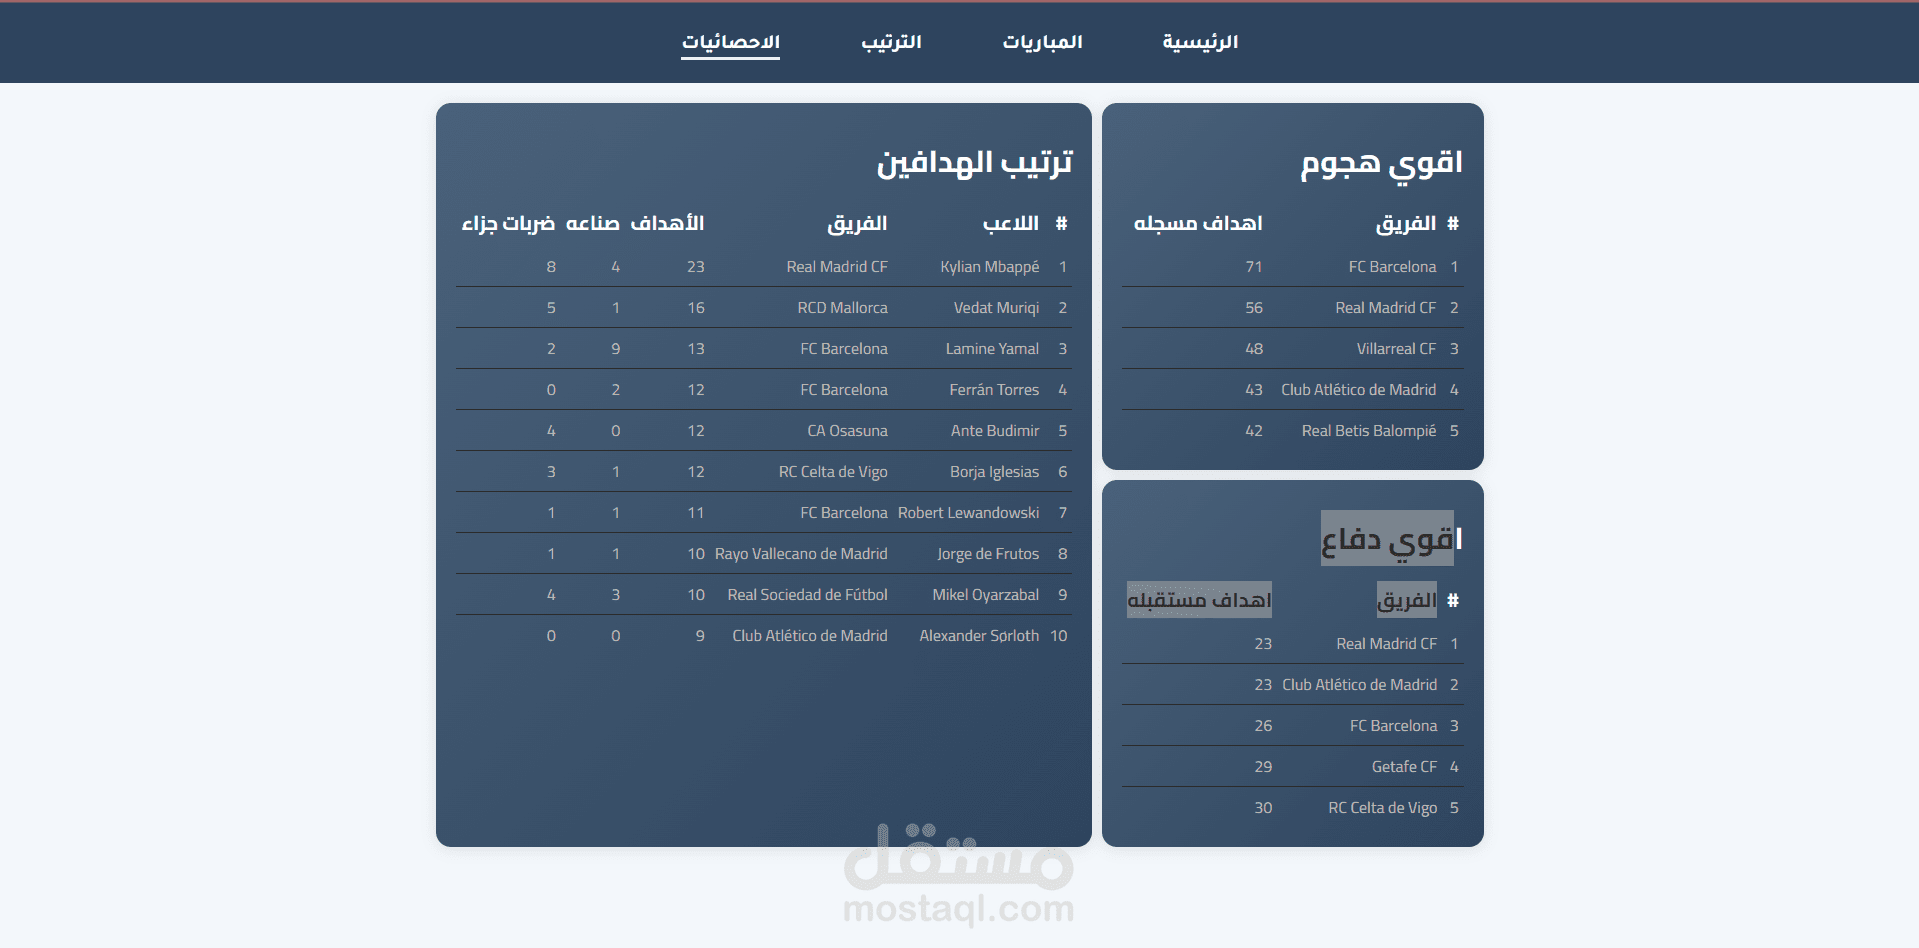
Task: Click اللاعب column header in scorers table
Action: pos(1010,223)
